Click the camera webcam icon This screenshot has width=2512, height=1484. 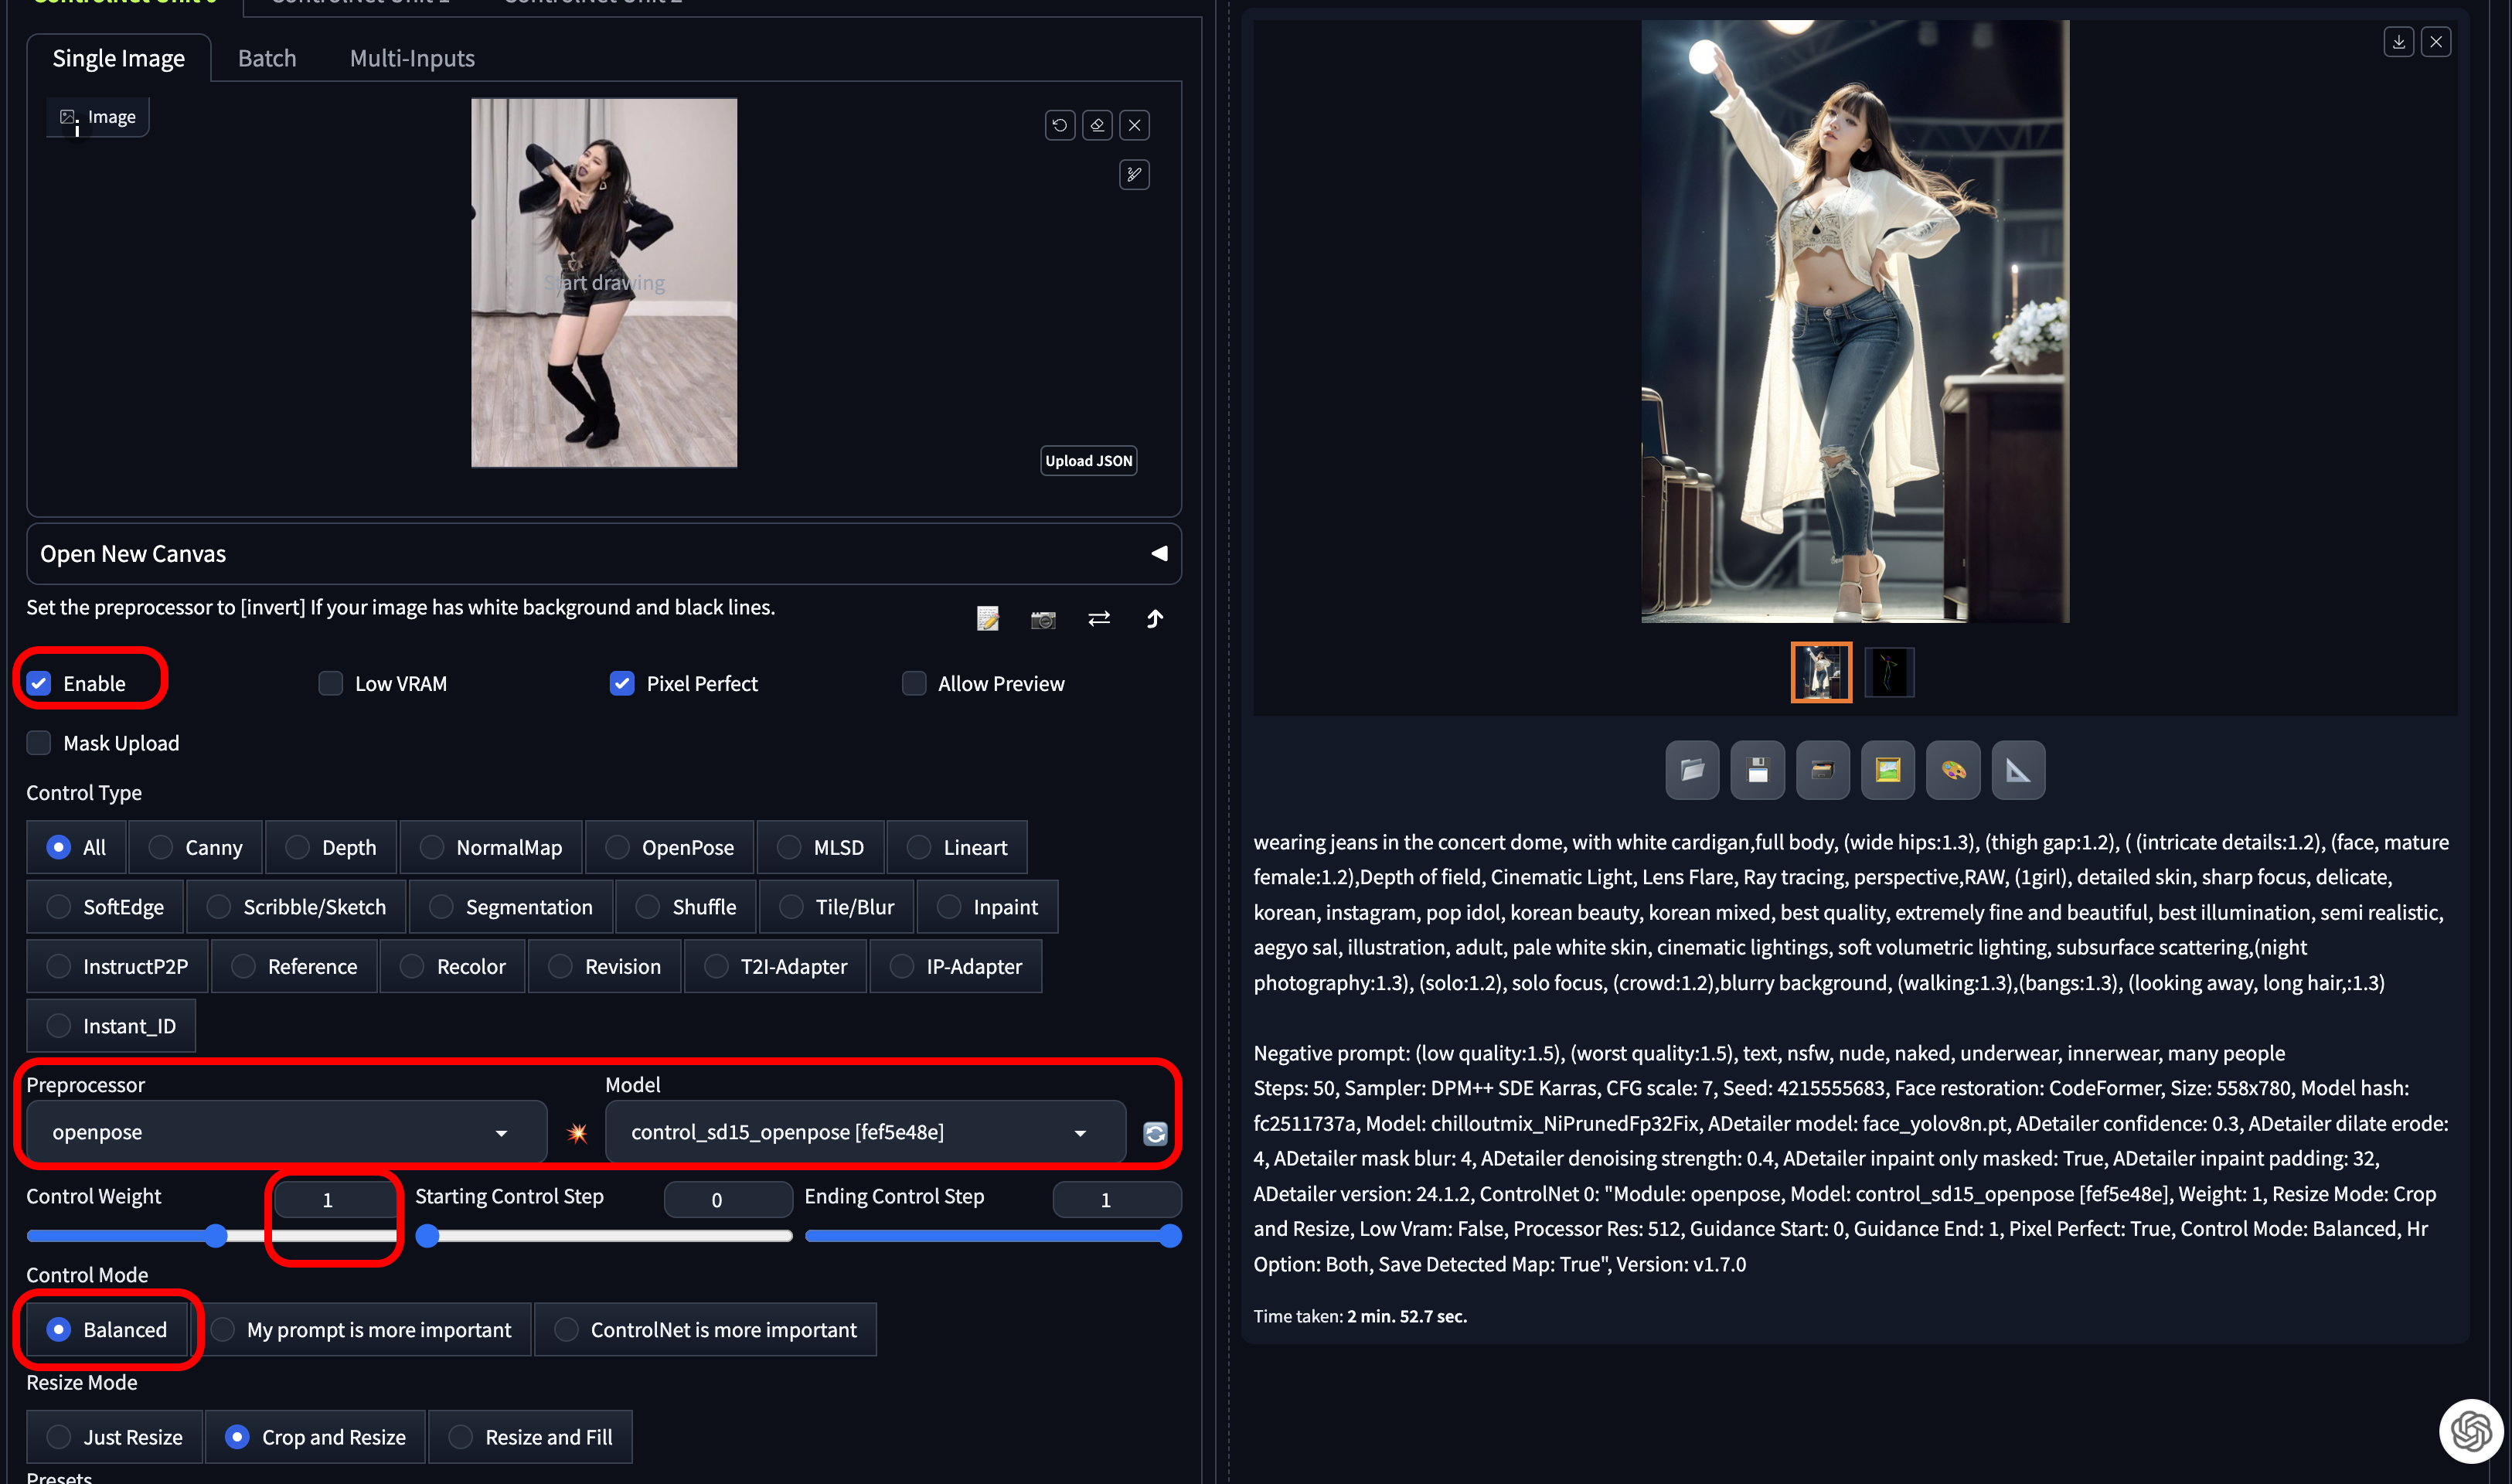(1043, 619)
